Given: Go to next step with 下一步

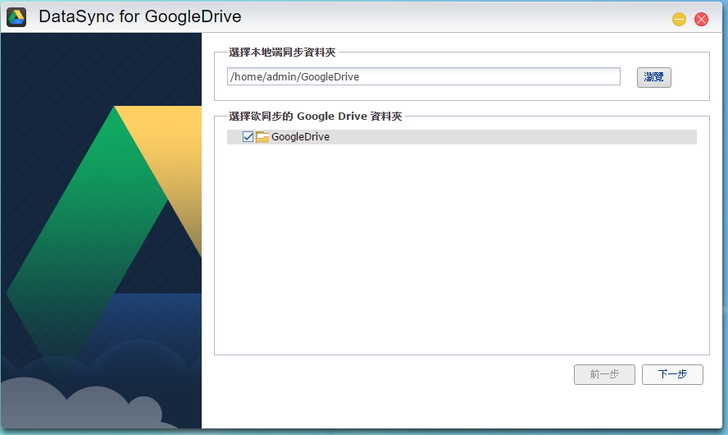Looking at the screenshot, I should coord(672,374).
